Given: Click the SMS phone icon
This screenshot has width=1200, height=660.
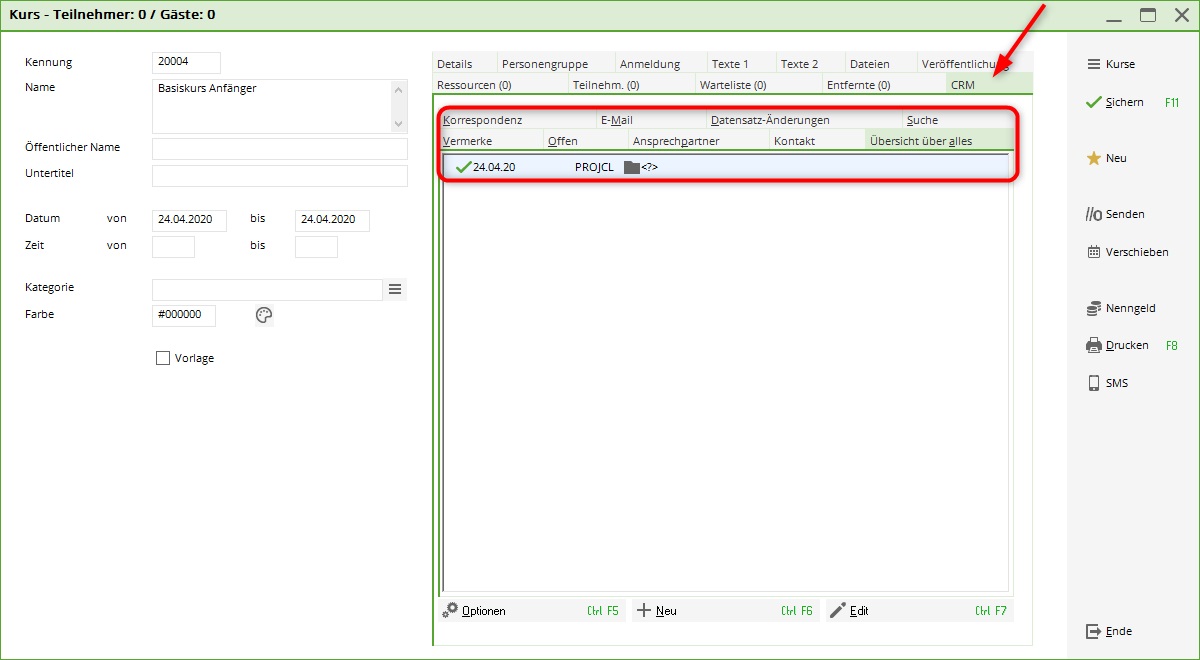Looking at the screenshot, I should (x=1093, y=383).
